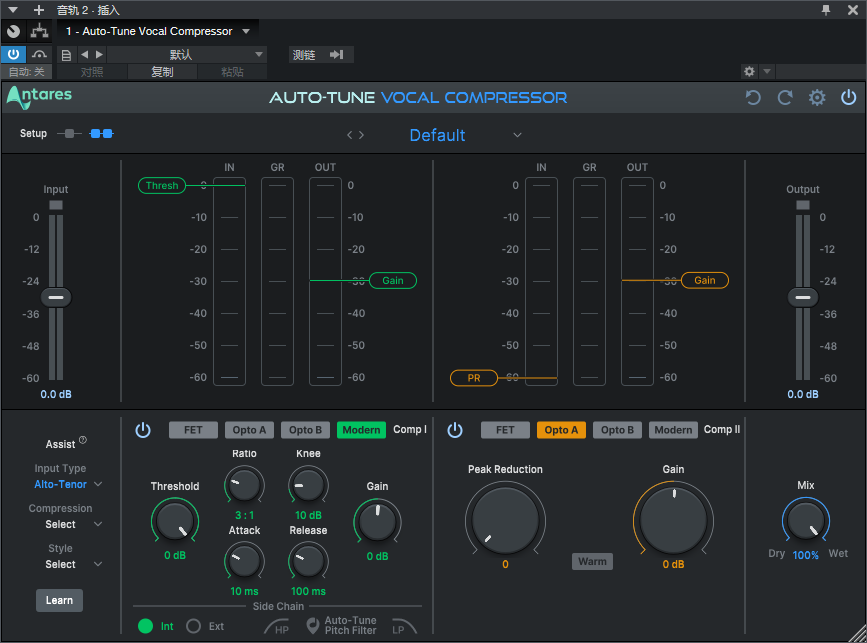Click the Ratio knob

[244, 485]
